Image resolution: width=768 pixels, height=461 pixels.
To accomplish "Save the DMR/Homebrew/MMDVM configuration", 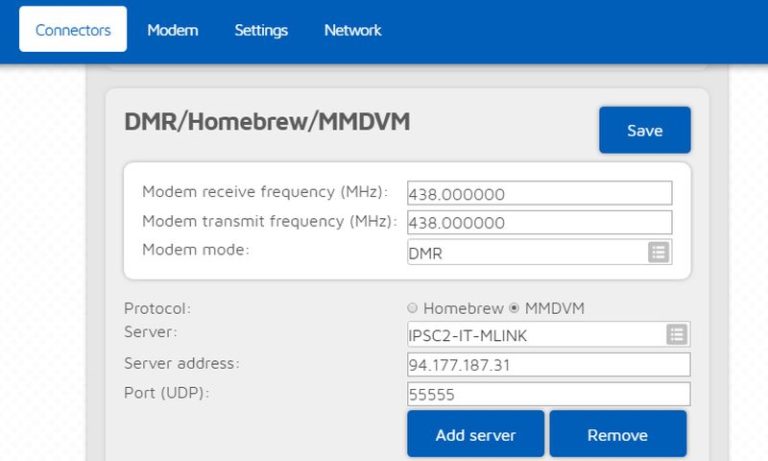I will pyautogui.click(x=645, y=130).
